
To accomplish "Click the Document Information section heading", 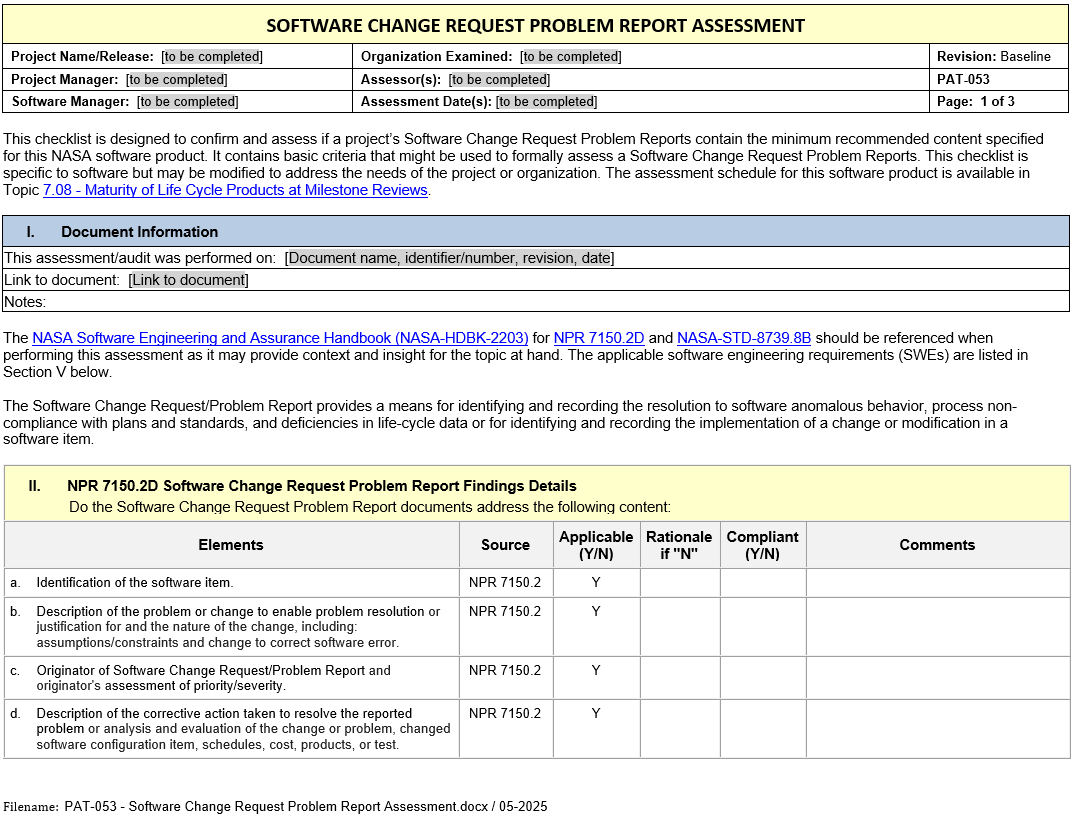I will (x=139, y=232).
